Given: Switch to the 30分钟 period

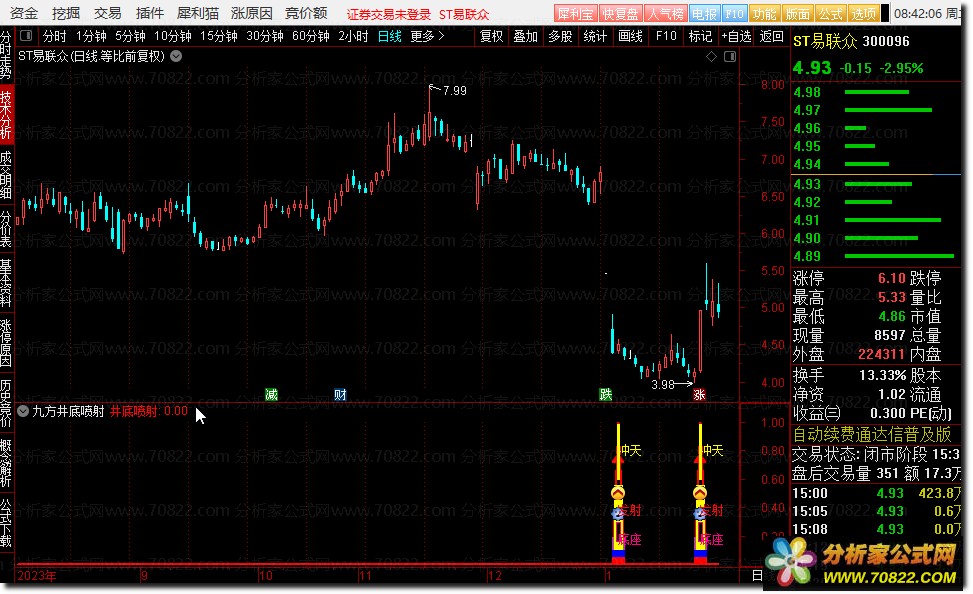Looking at the screenshot, I should point(265,37).
